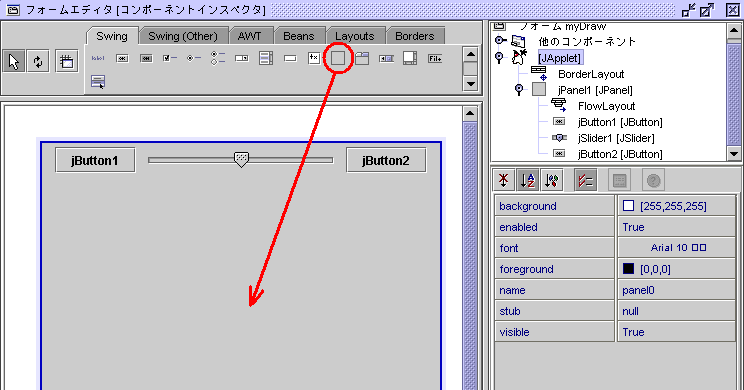The height and width of the screenshot is (390, 744).
Task: Click jButton2 in the form designer
Action: coord(386,160)
